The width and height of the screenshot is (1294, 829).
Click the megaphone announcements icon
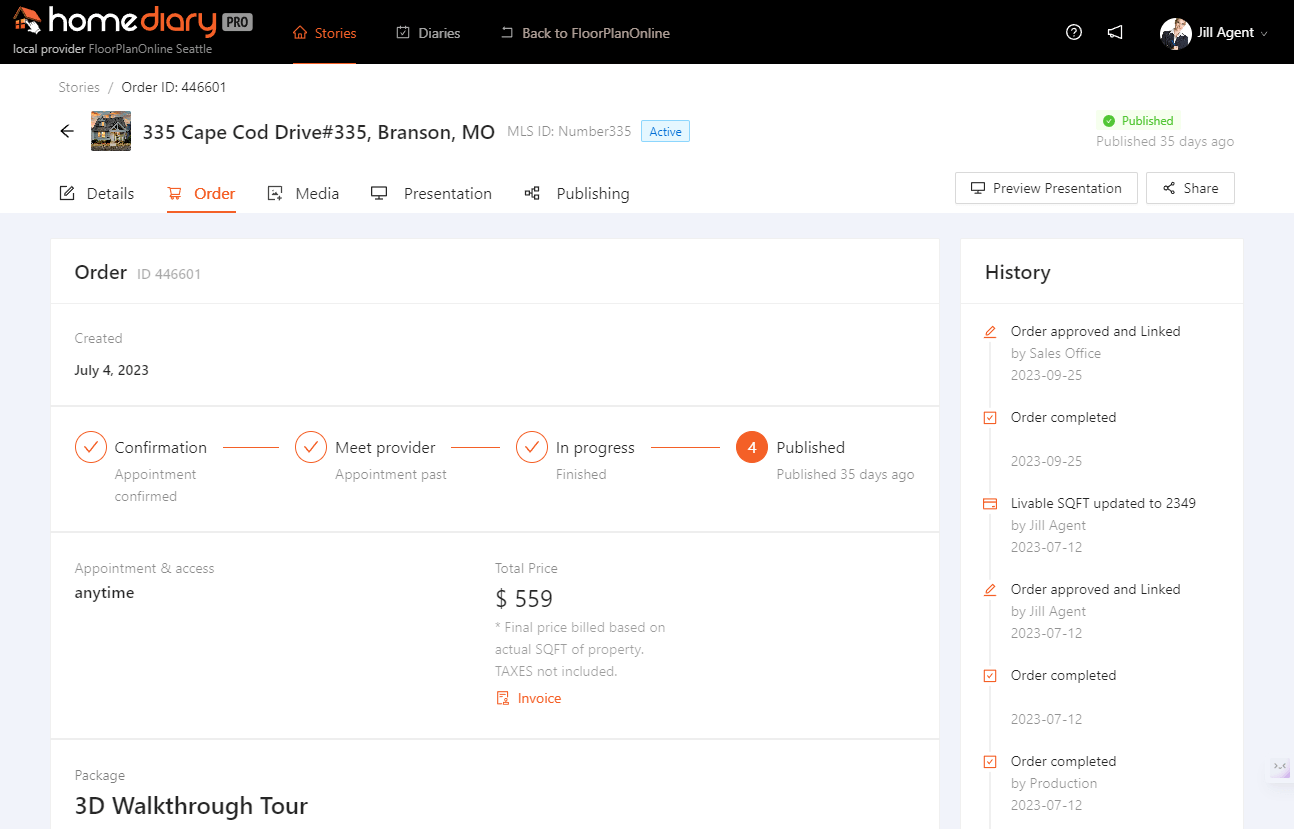coord(1114,32)
